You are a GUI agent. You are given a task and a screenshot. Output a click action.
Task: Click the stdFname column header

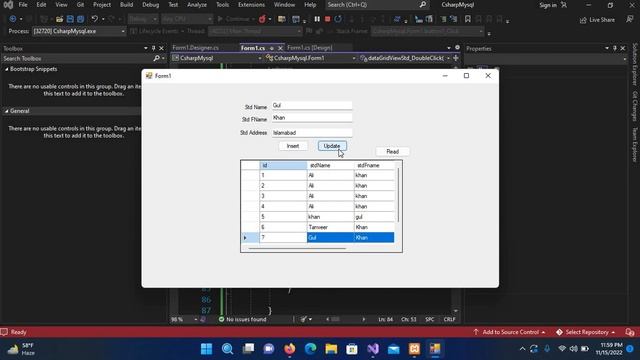(x=374, y=165)
